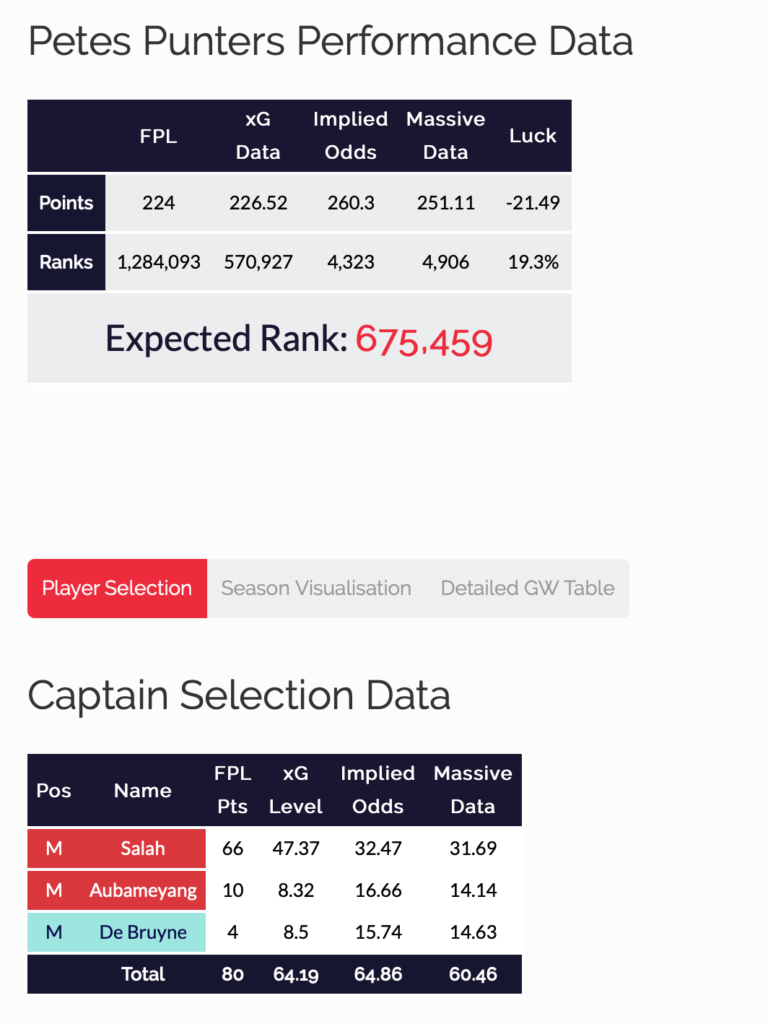
Task: Click the Pos column header
Action: click(x=53, y=790)
